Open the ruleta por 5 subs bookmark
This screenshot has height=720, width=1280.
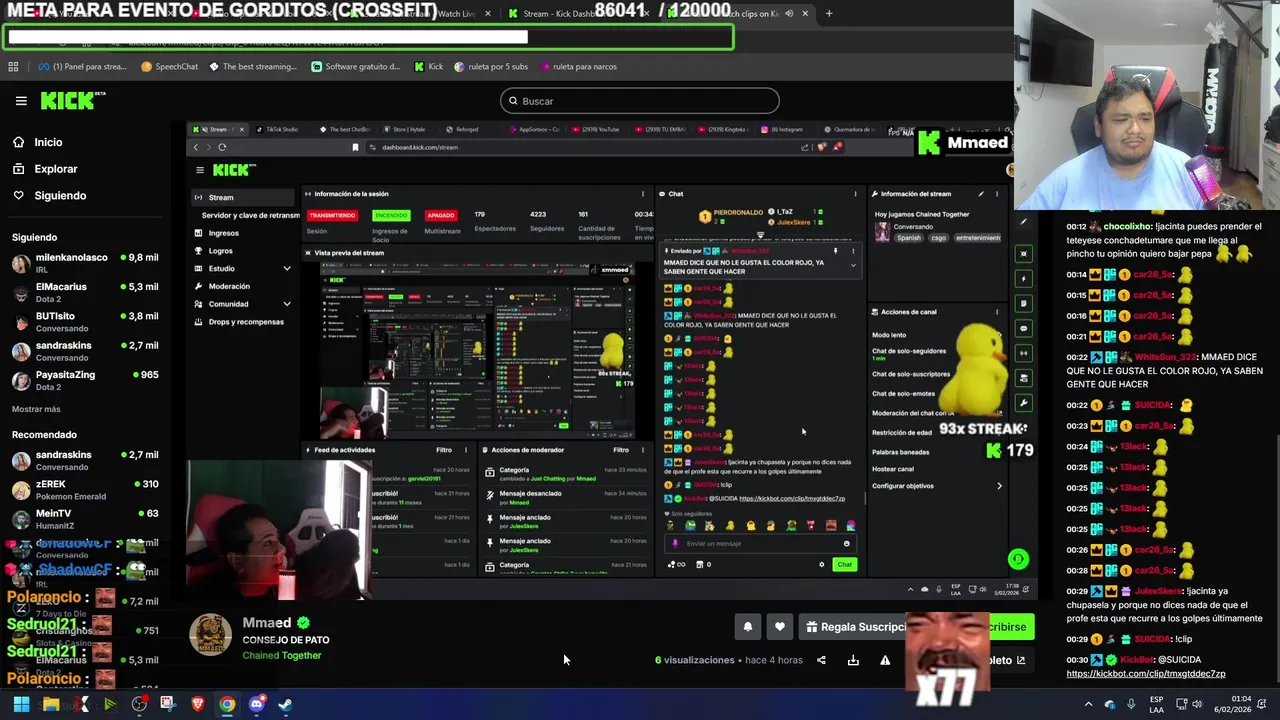491,67
